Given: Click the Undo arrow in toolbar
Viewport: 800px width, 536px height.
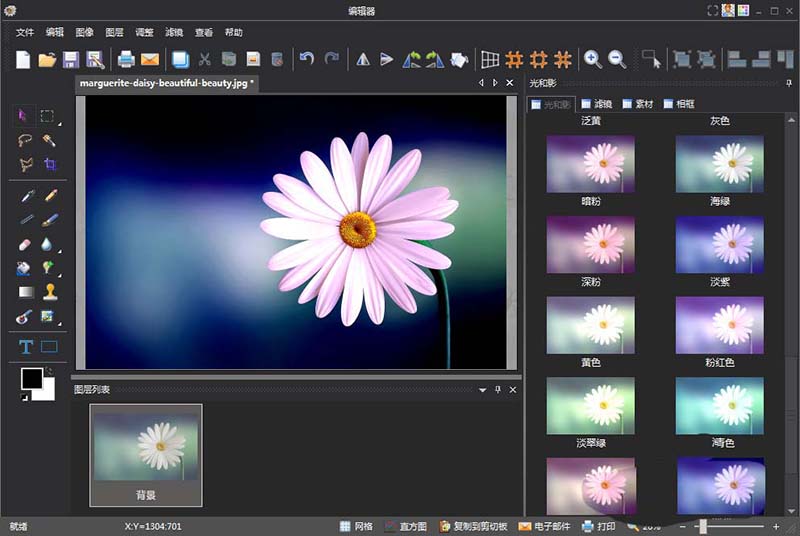Looking at the screenshot, I should coord(307,59).
